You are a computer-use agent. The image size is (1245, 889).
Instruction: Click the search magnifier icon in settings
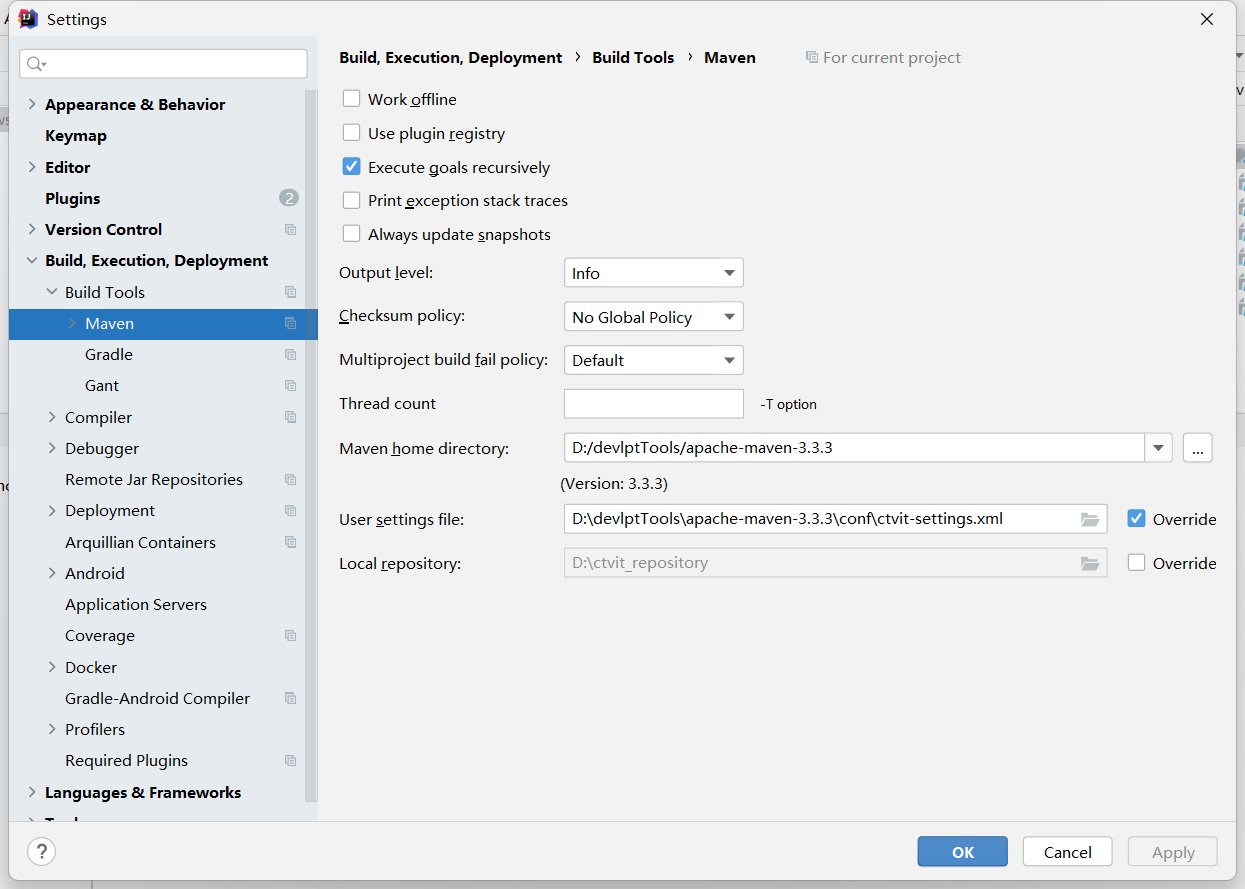[x=36, y=64]
